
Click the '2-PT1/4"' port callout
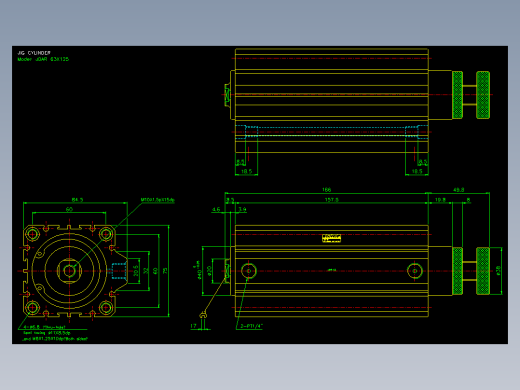point(252,326)
